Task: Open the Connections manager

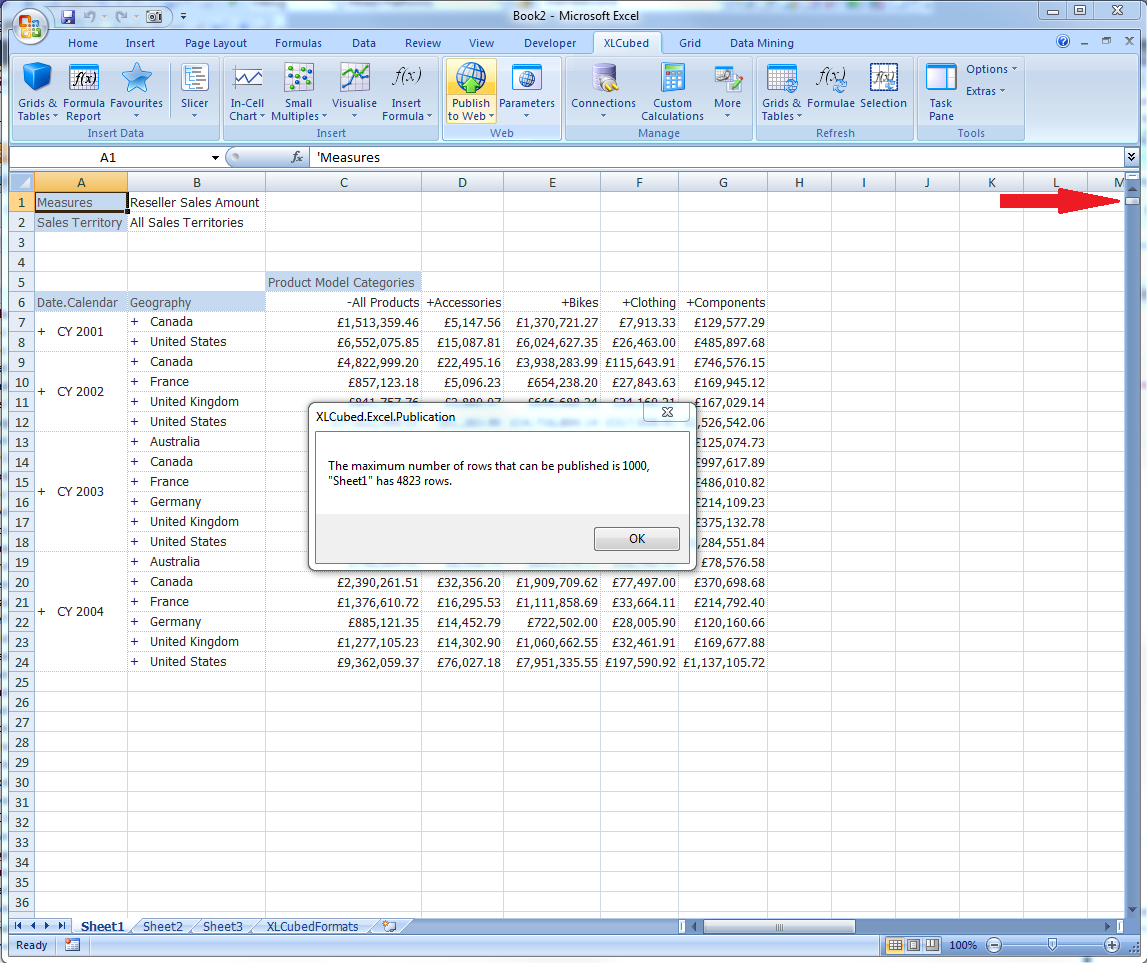Action: tap(603, 91)
